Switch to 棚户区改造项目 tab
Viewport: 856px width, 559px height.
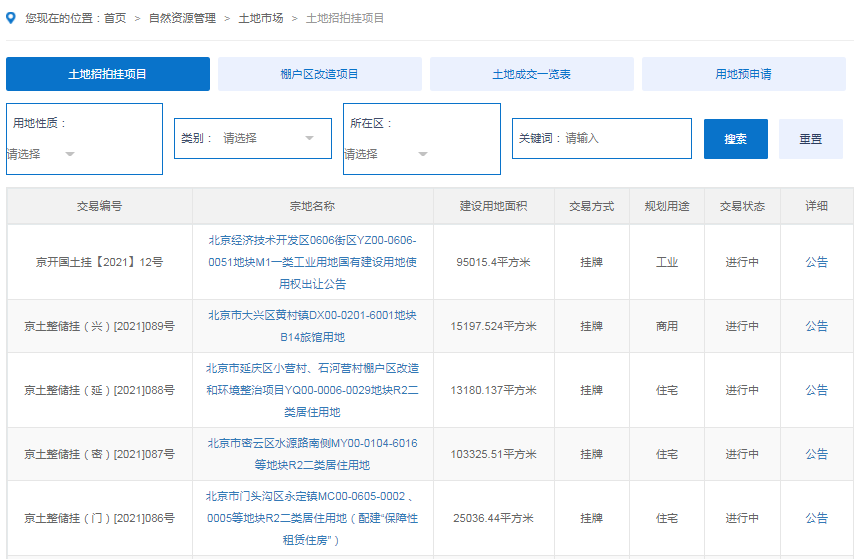click(x=320, y=74)
